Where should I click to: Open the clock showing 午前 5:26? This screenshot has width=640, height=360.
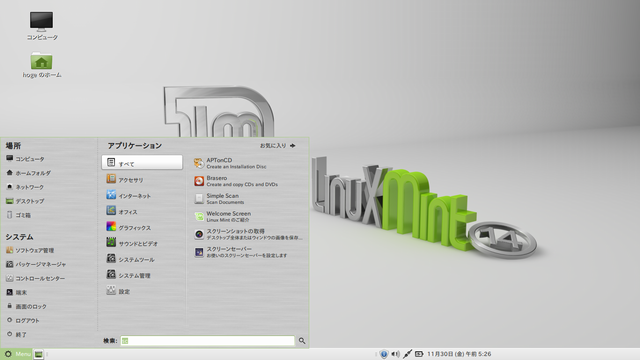tap(459, 354)
